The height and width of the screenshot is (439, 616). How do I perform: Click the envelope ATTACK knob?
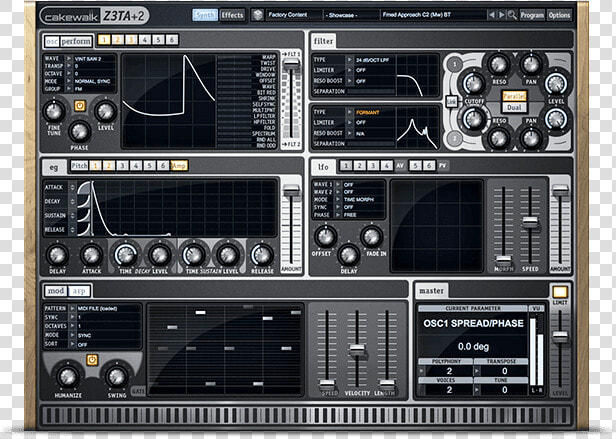[x=91, y=255]
